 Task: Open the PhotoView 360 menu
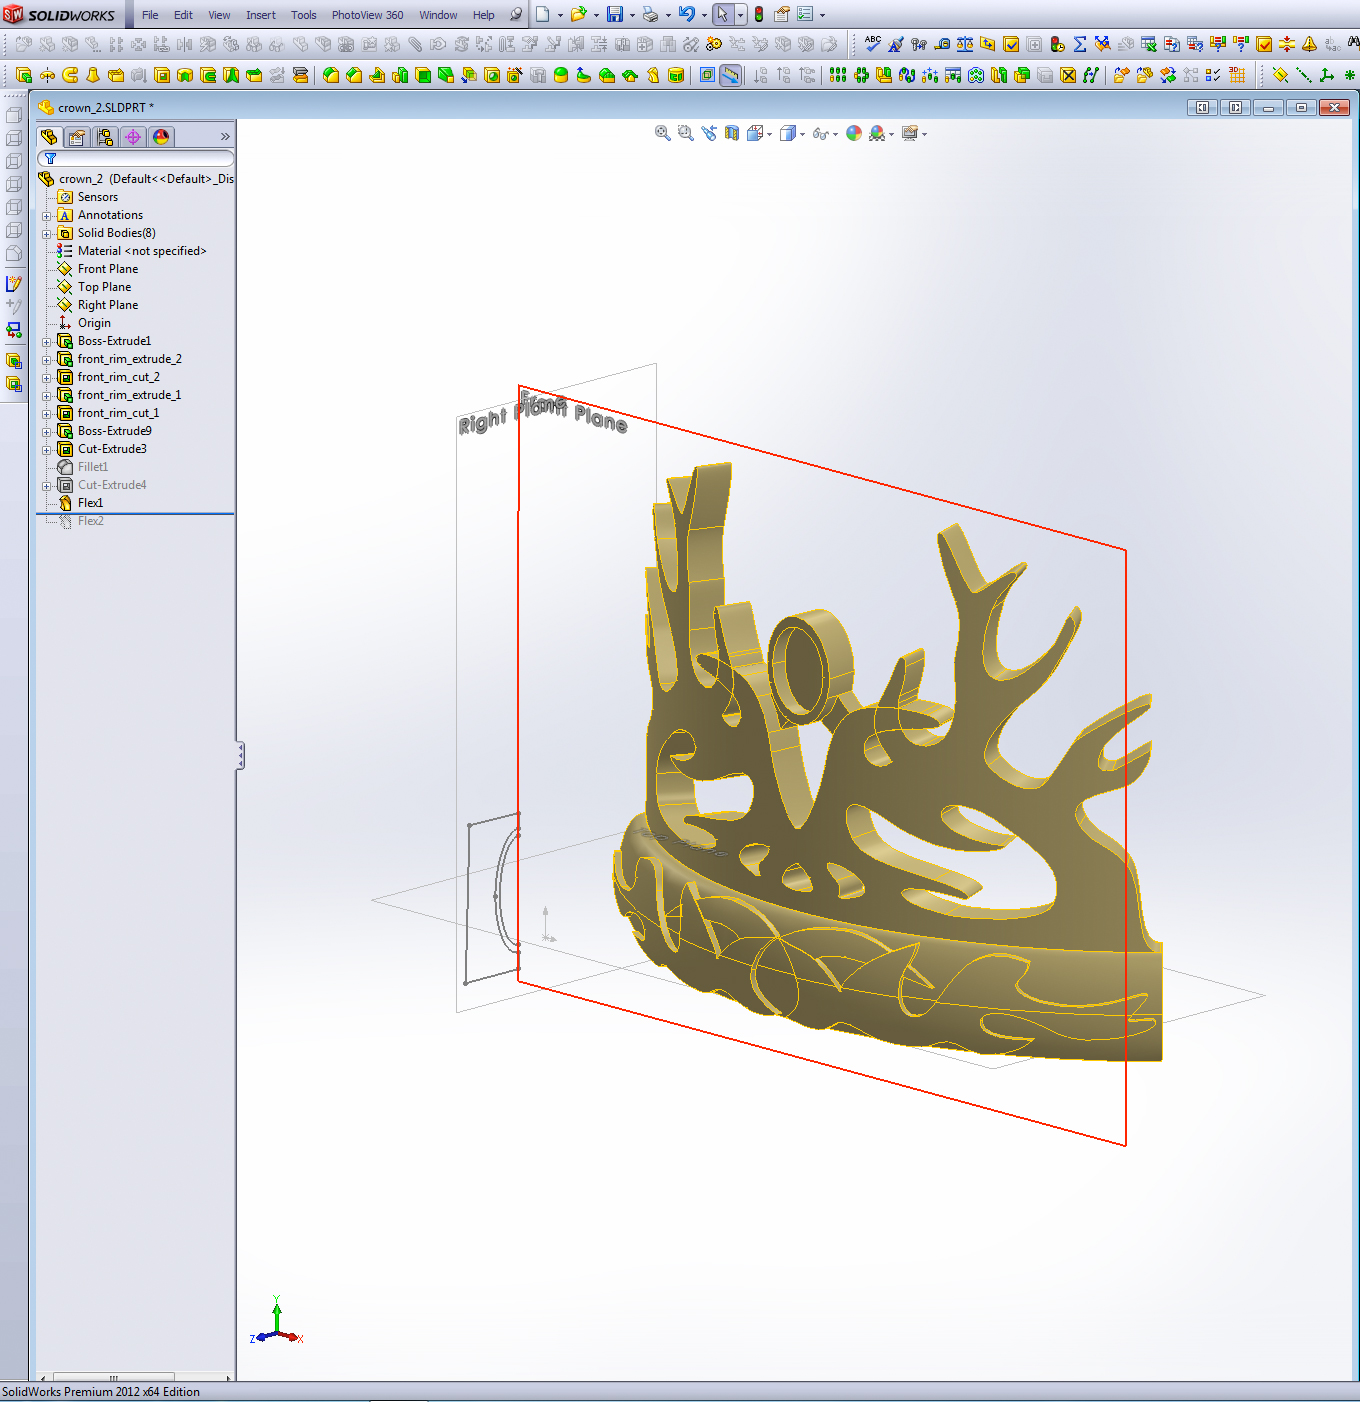tap(368, 15)
